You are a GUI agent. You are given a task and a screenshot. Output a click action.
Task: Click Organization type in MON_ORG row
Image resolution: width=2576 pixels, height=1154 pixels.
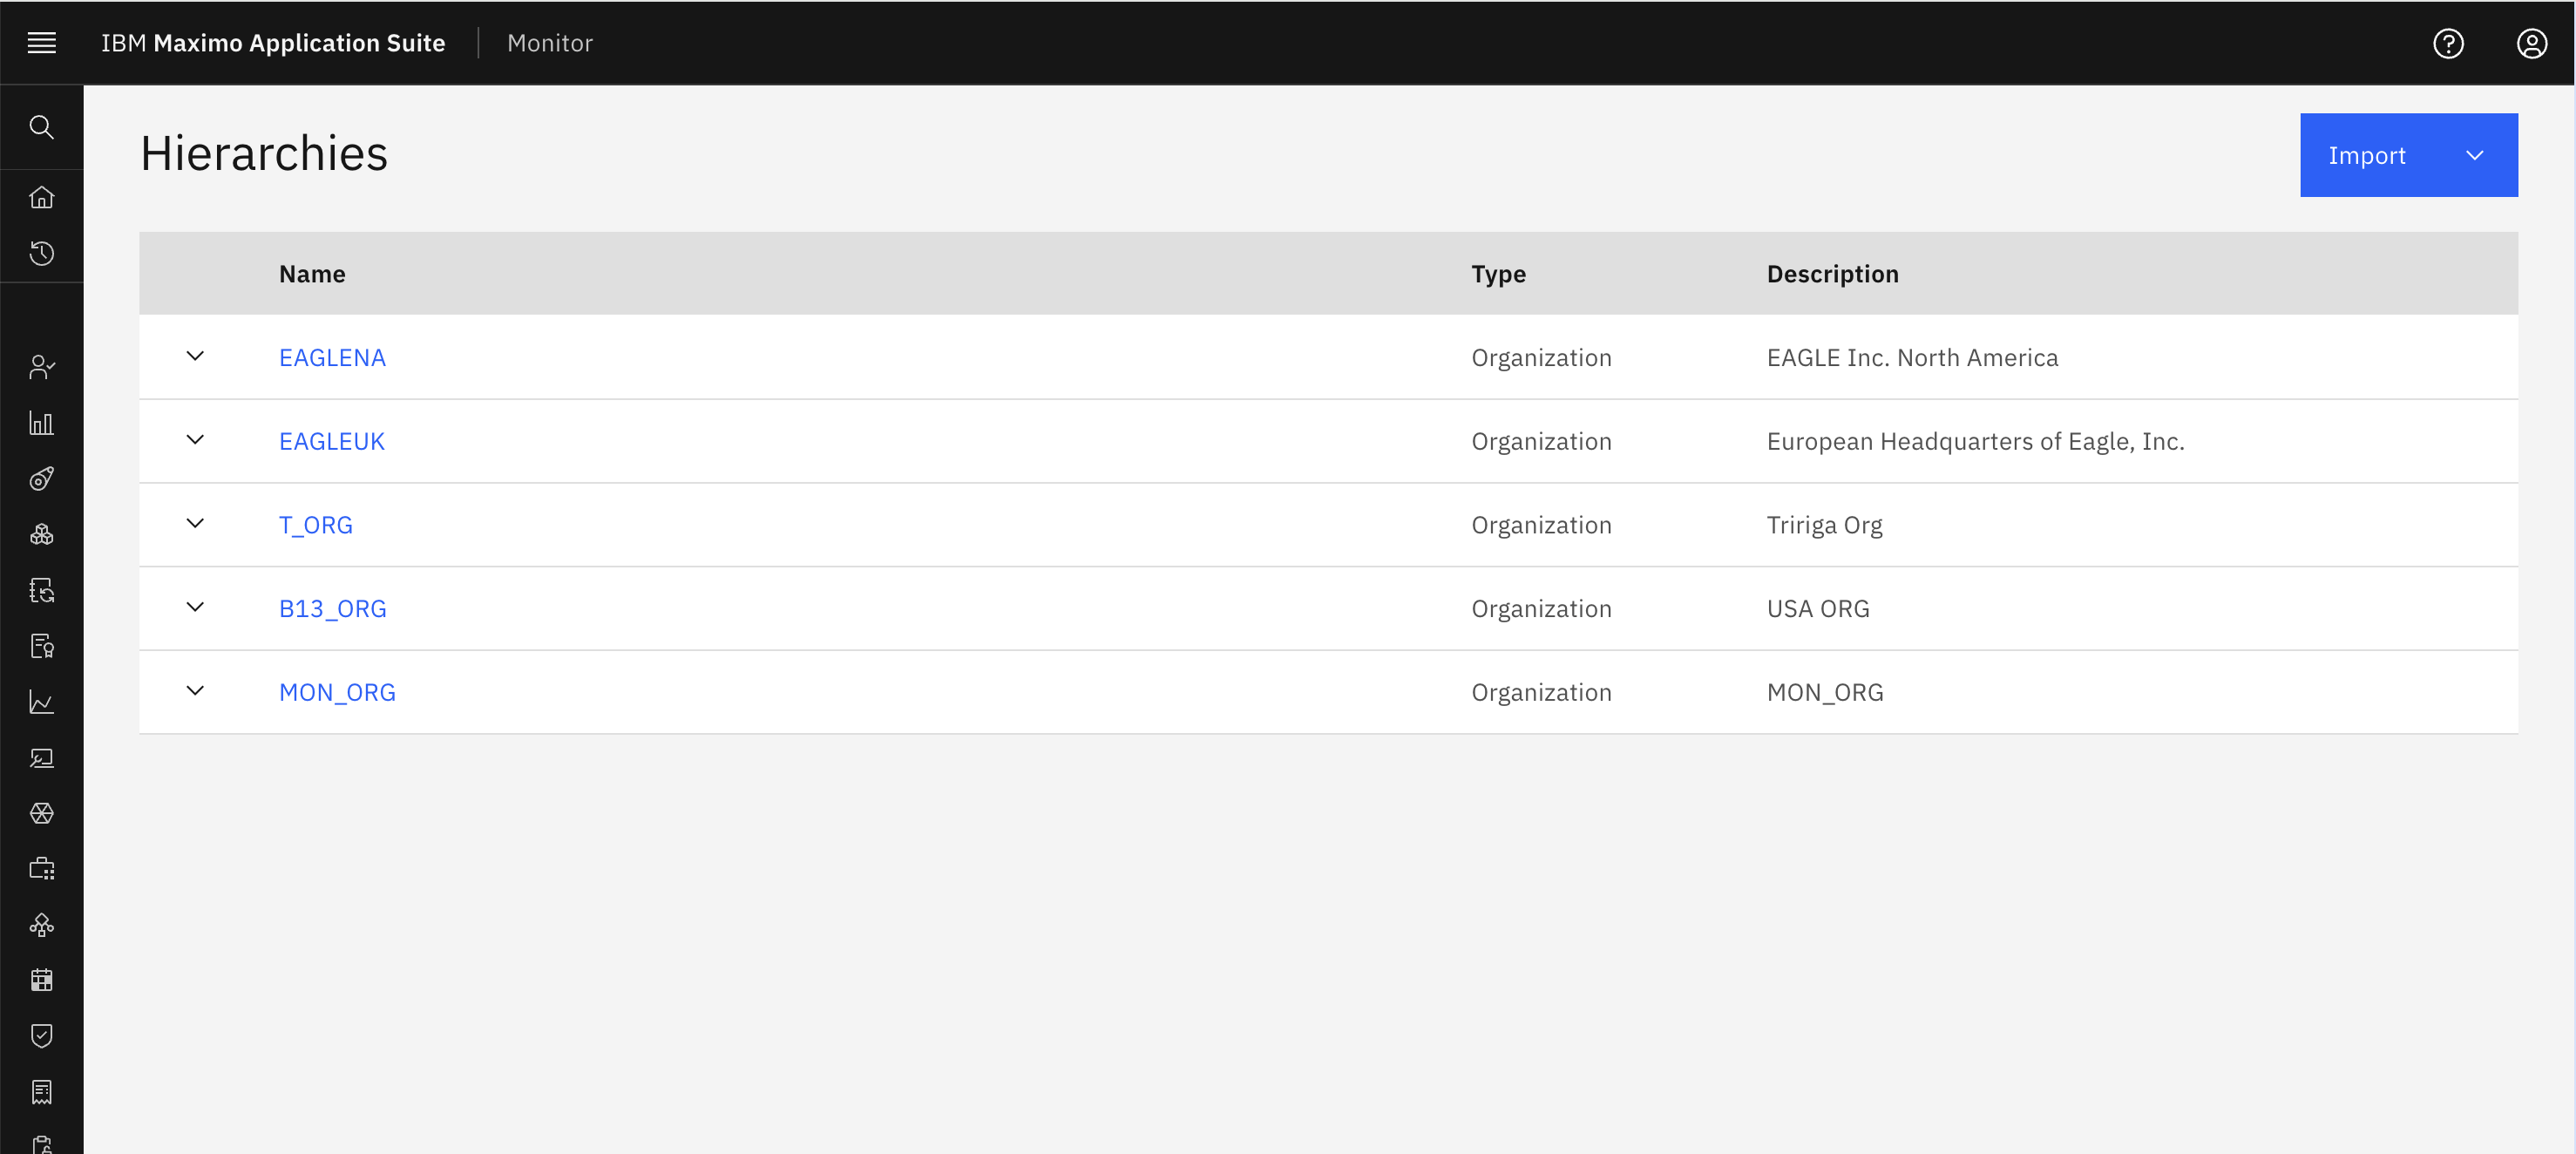tap(1541, 692)
